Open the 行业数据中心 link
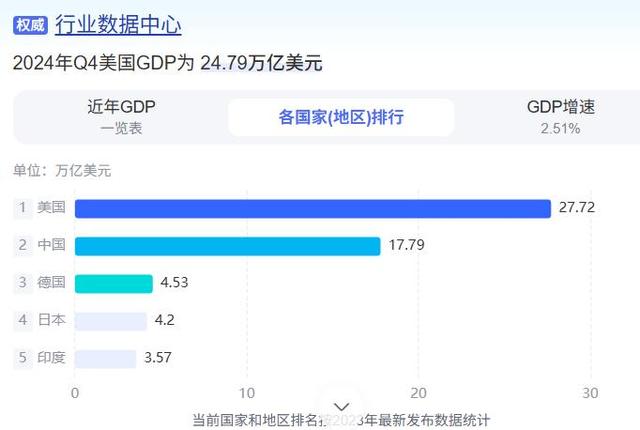The height and width of the screenshot is (430, 640). [118, 25]
